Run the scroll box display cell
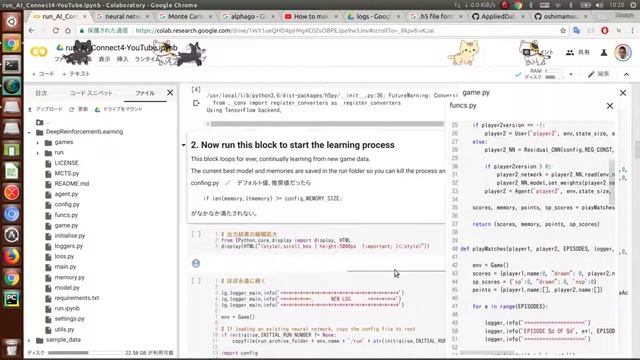The width and height of the screenshot is (640, 360). [196, 234]
